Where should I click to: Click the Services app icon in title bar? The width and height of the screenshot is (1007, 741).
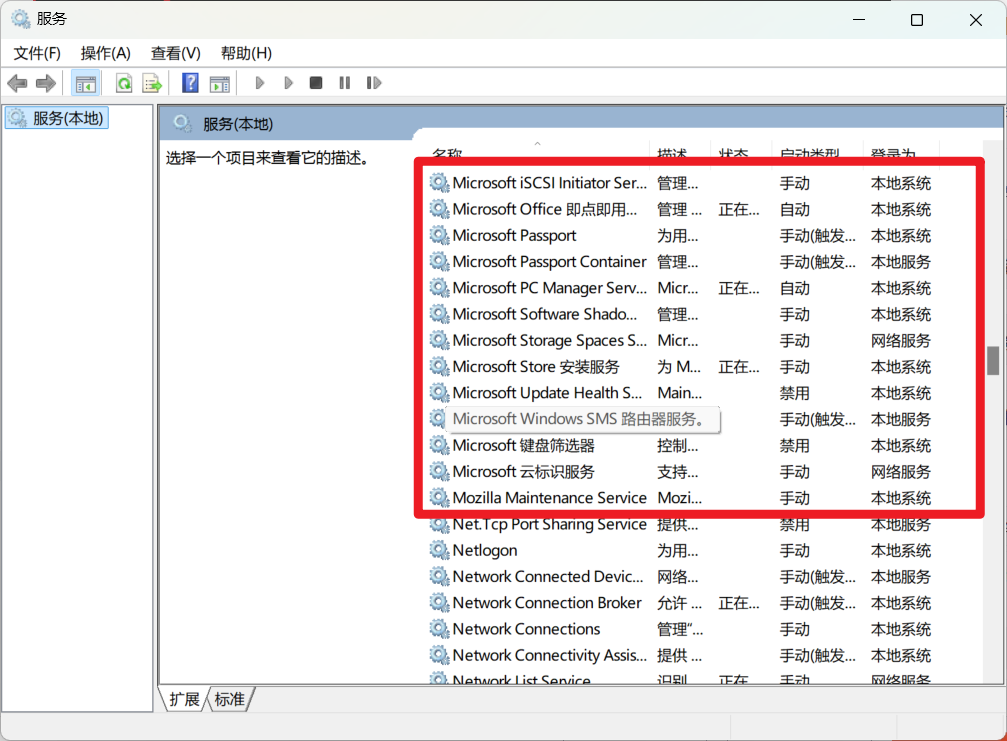click(x=21, y=19)
